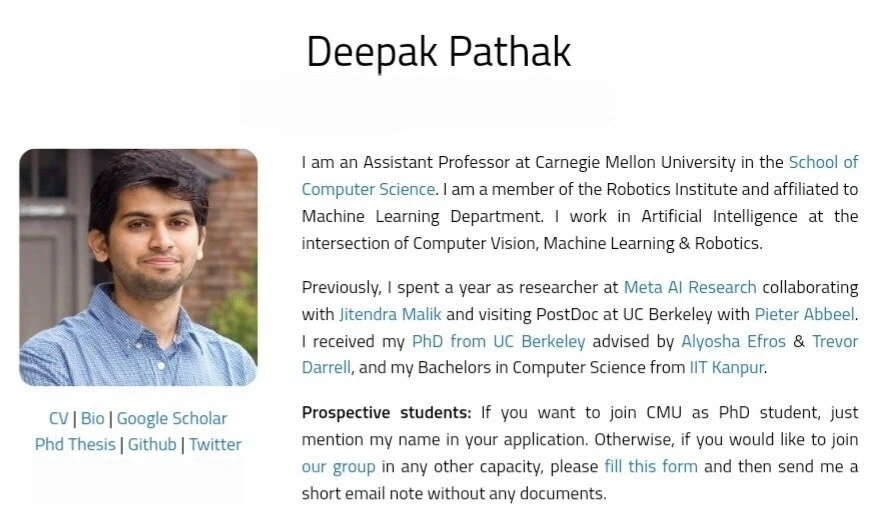
Task: Open the Phd Thesis link
Action: (x=75, y=444)
